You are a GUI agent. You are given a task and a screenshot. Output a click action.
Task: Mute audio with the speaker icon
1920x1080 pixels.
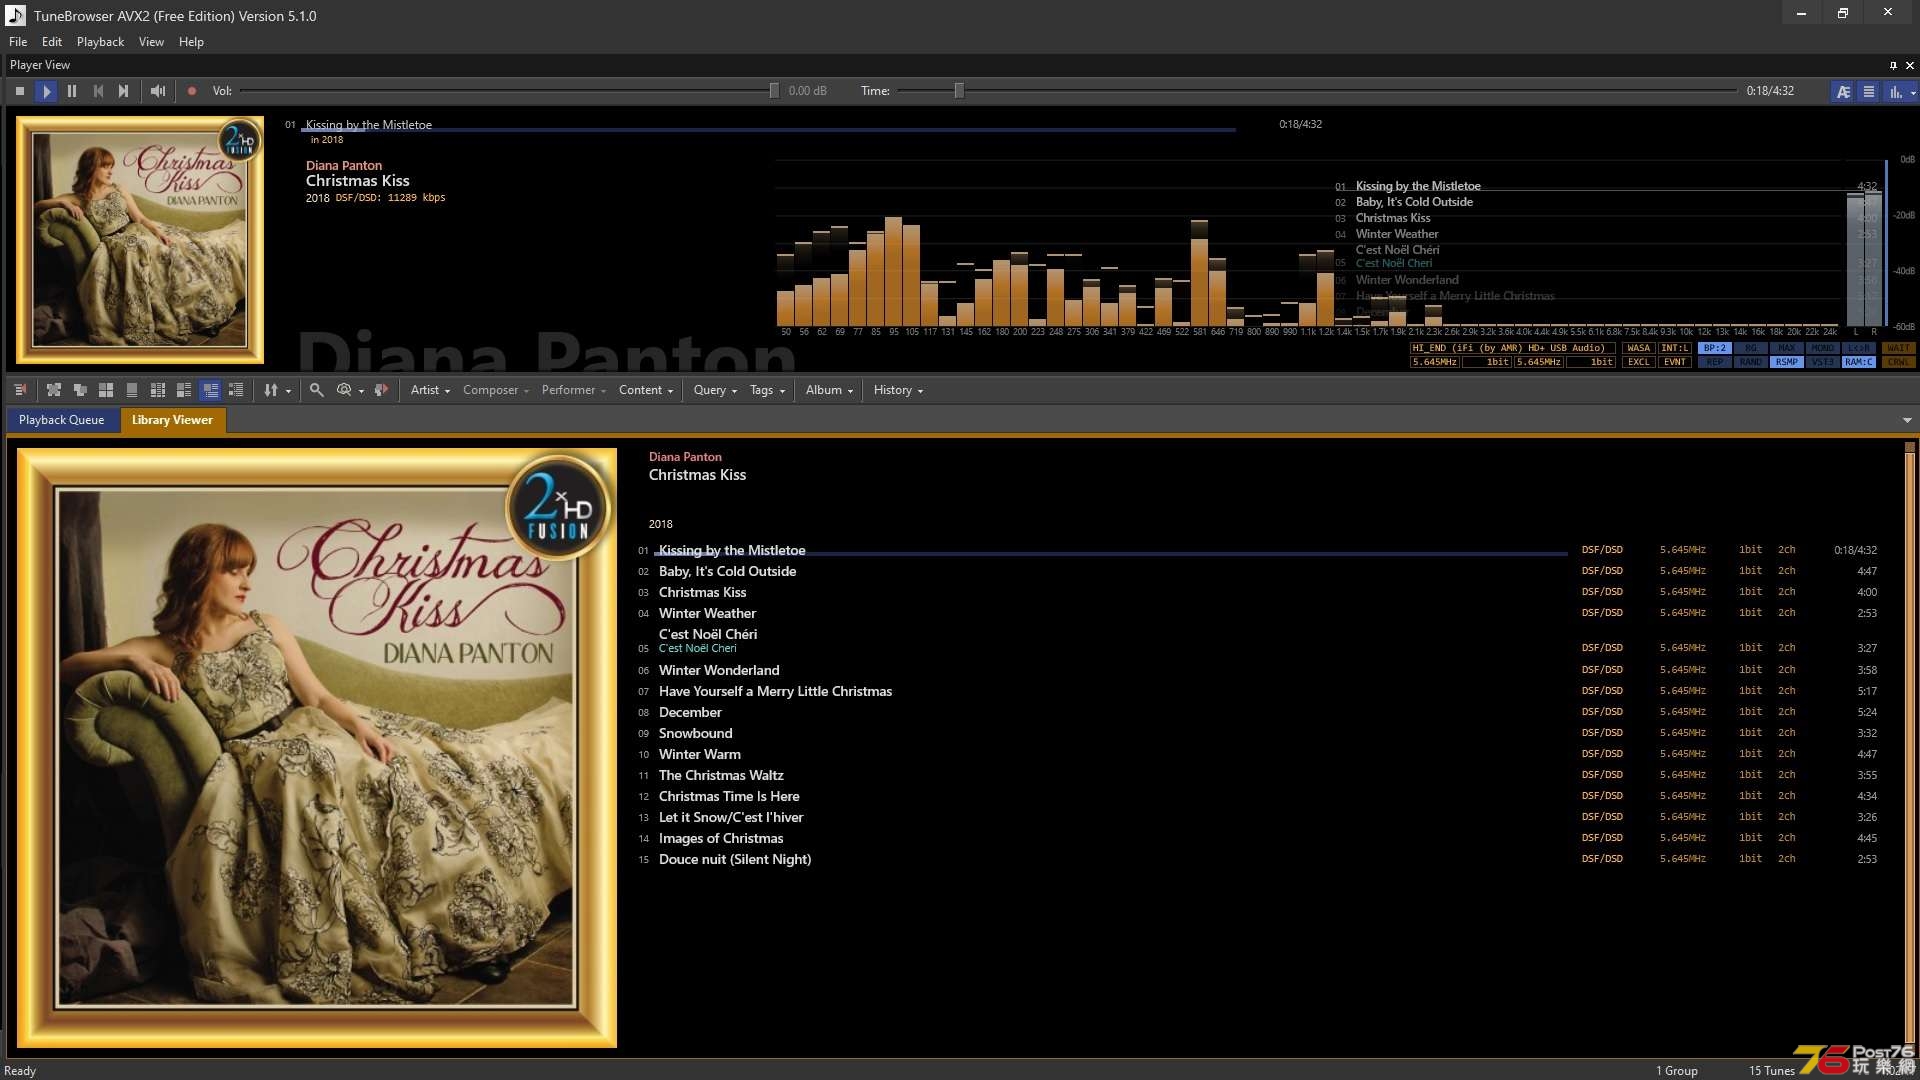pyautogui.click(x=158, y=91)
